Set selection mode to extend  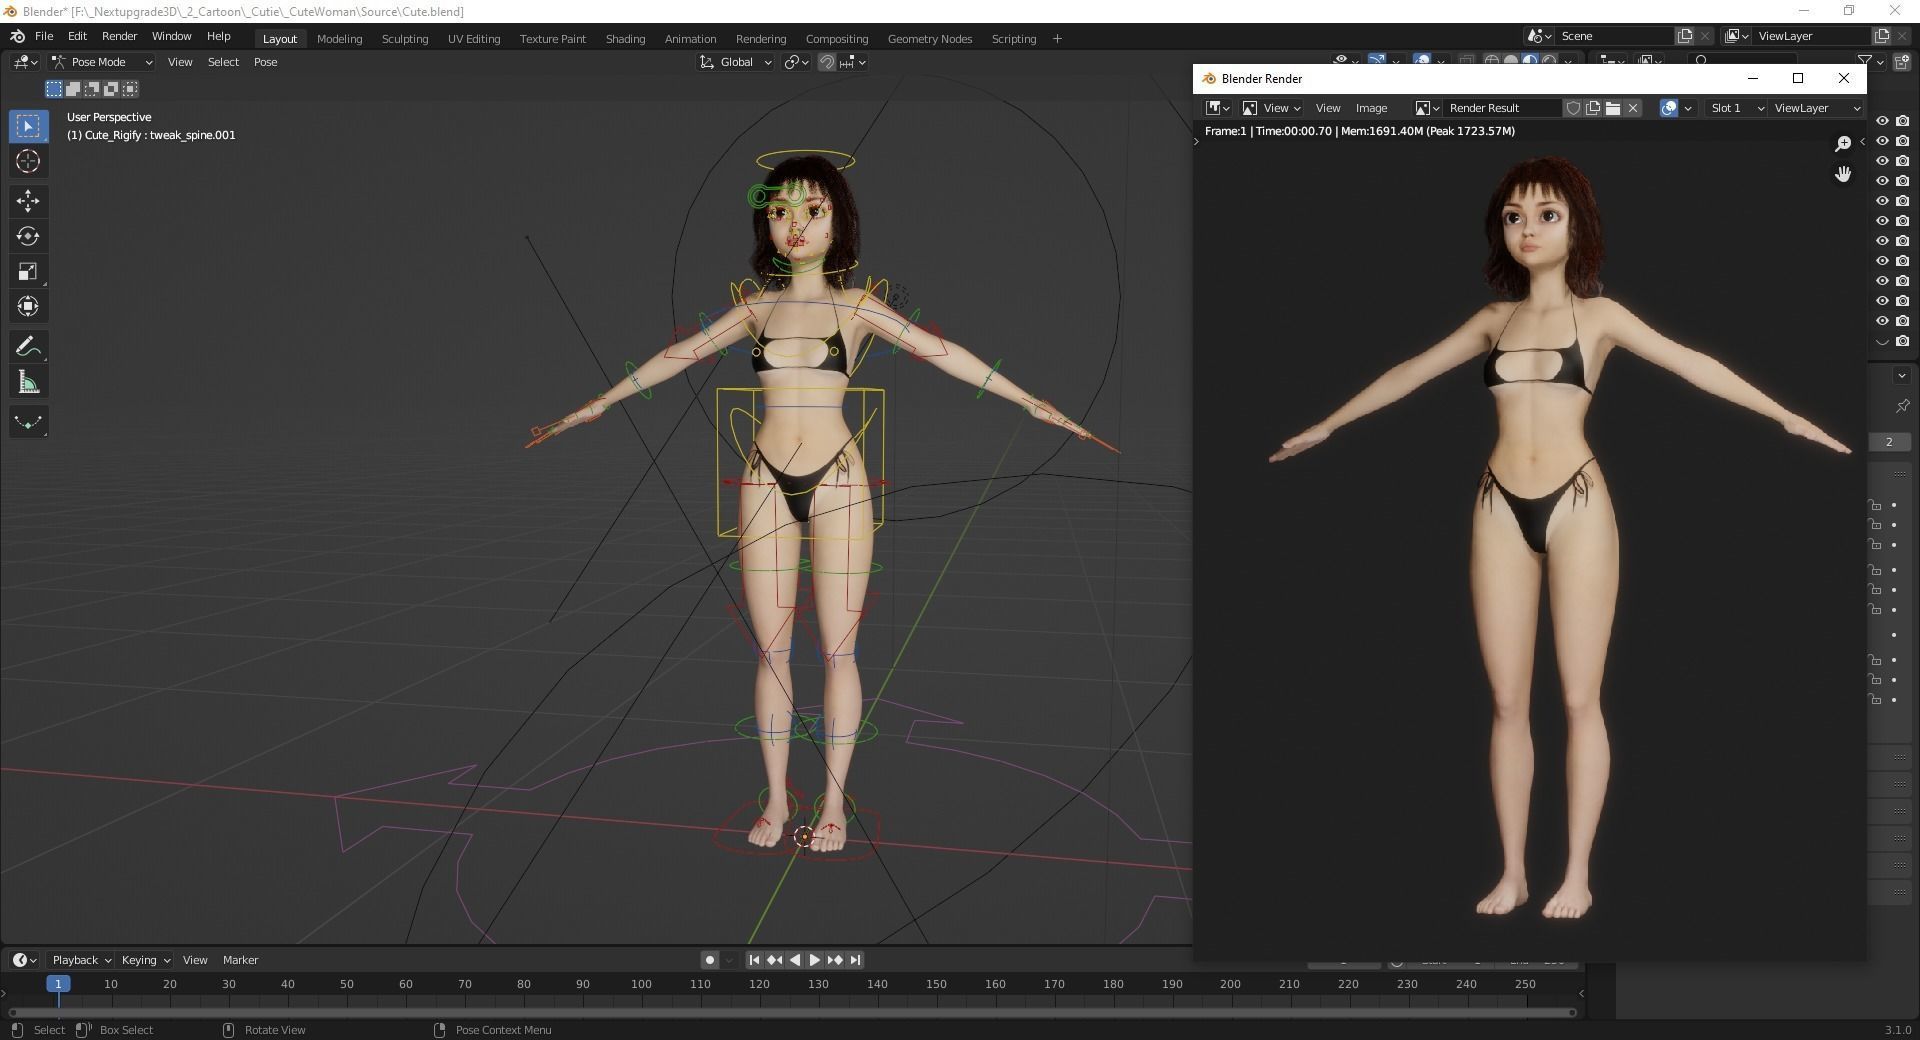[73, 89]
